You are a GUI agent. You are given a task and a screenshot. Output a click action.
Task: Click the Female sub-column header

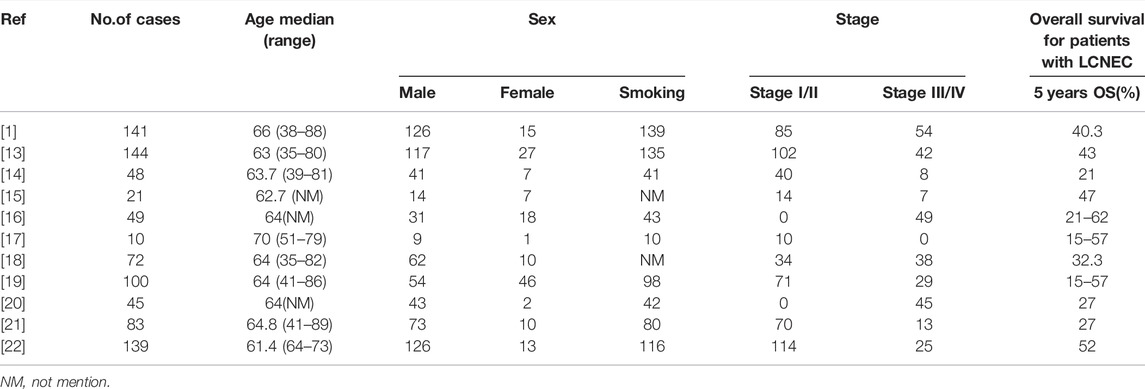coord(527,93)
